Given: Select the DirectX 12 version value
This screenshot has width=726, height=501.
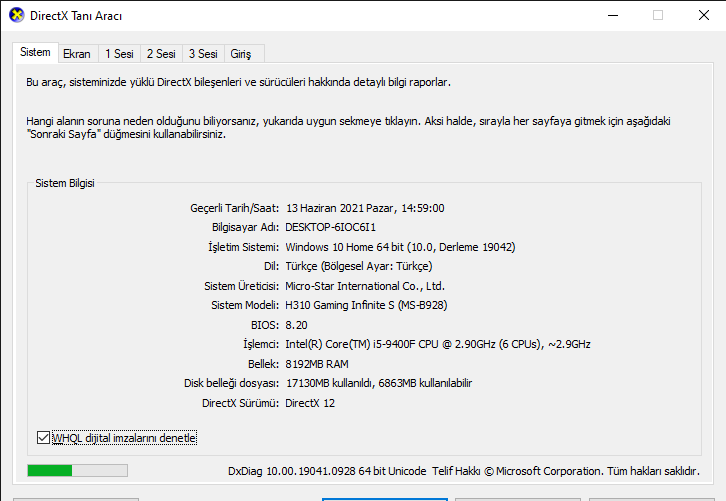Looking at the screenshot, I should tap(310, 403).
